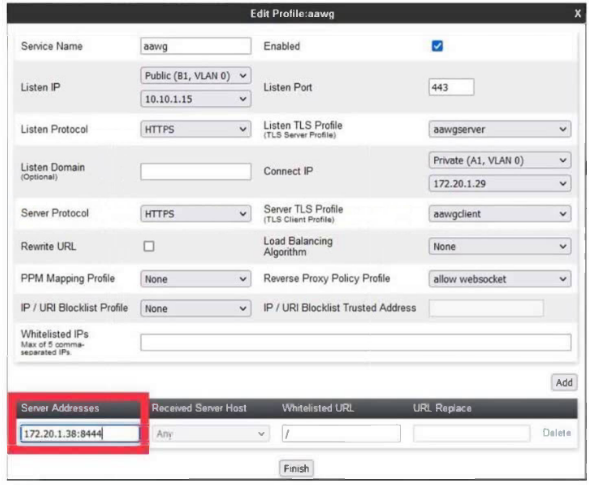This screenshot has width=589, height=485.
Task: Click the Add button
Action: (x=564, y=382)
